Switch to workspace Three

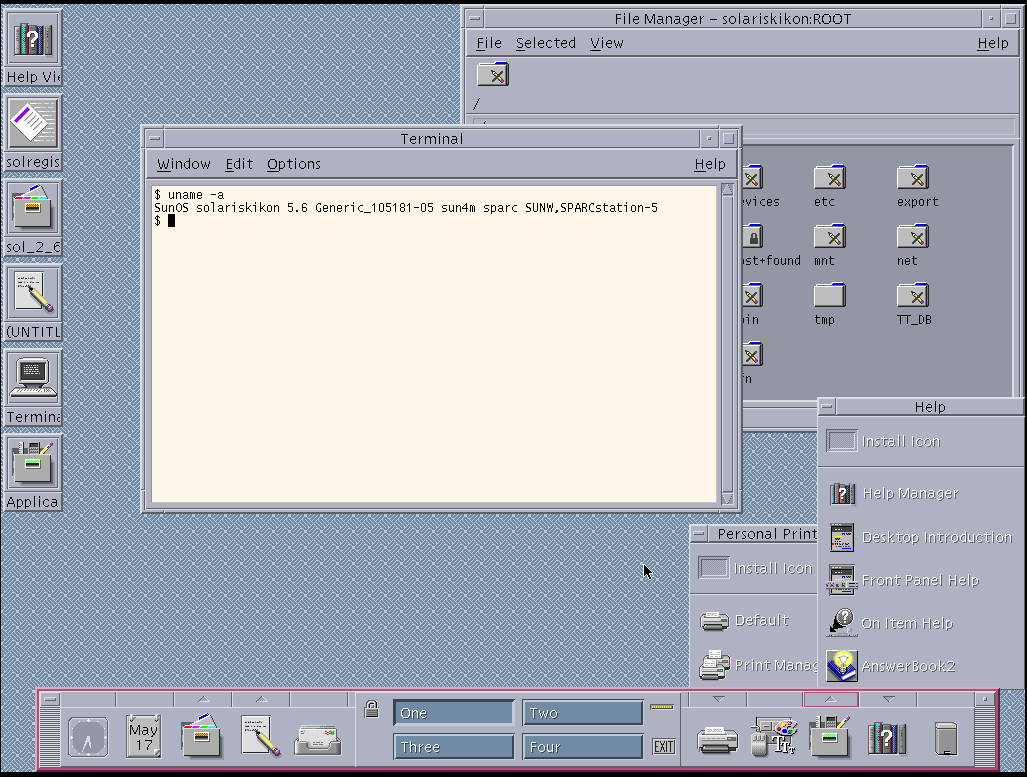(x=453, y=747)
